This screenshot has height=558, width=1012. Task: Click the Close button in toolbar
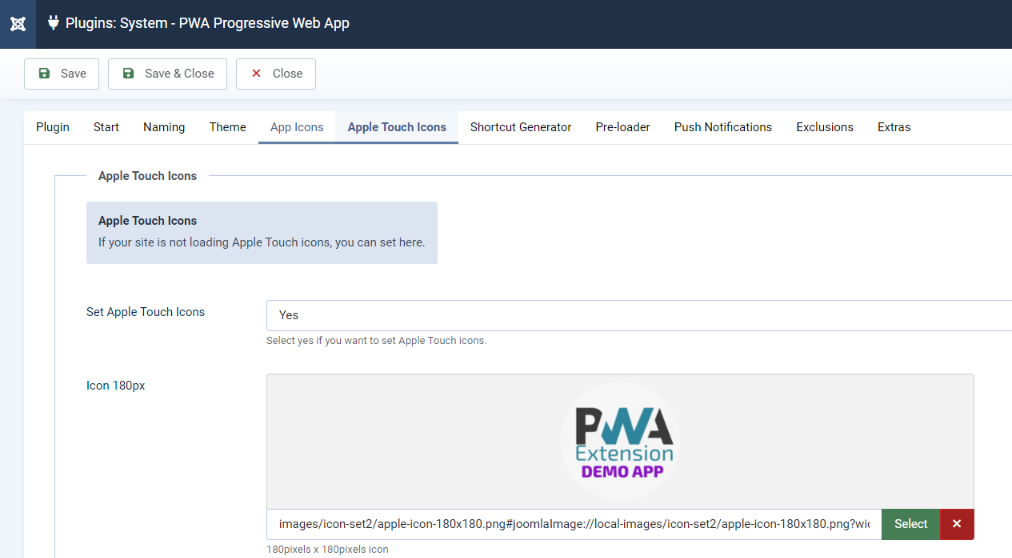276,74
